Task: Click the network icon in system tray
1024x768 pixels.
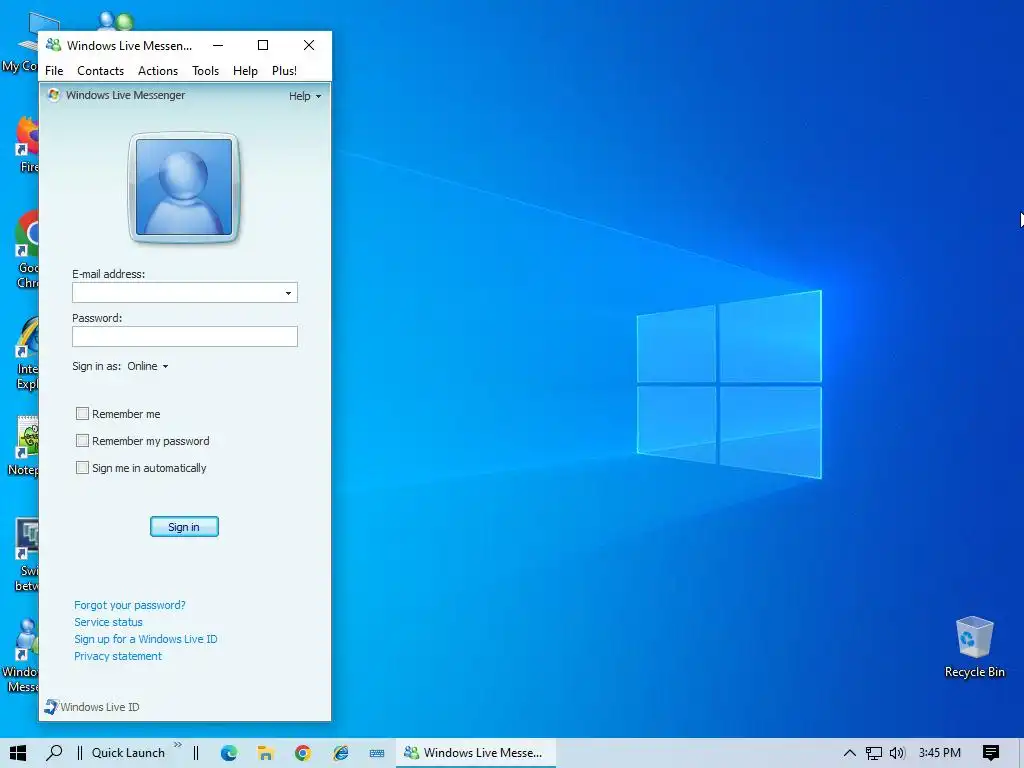Action: [x=874, y=753]
